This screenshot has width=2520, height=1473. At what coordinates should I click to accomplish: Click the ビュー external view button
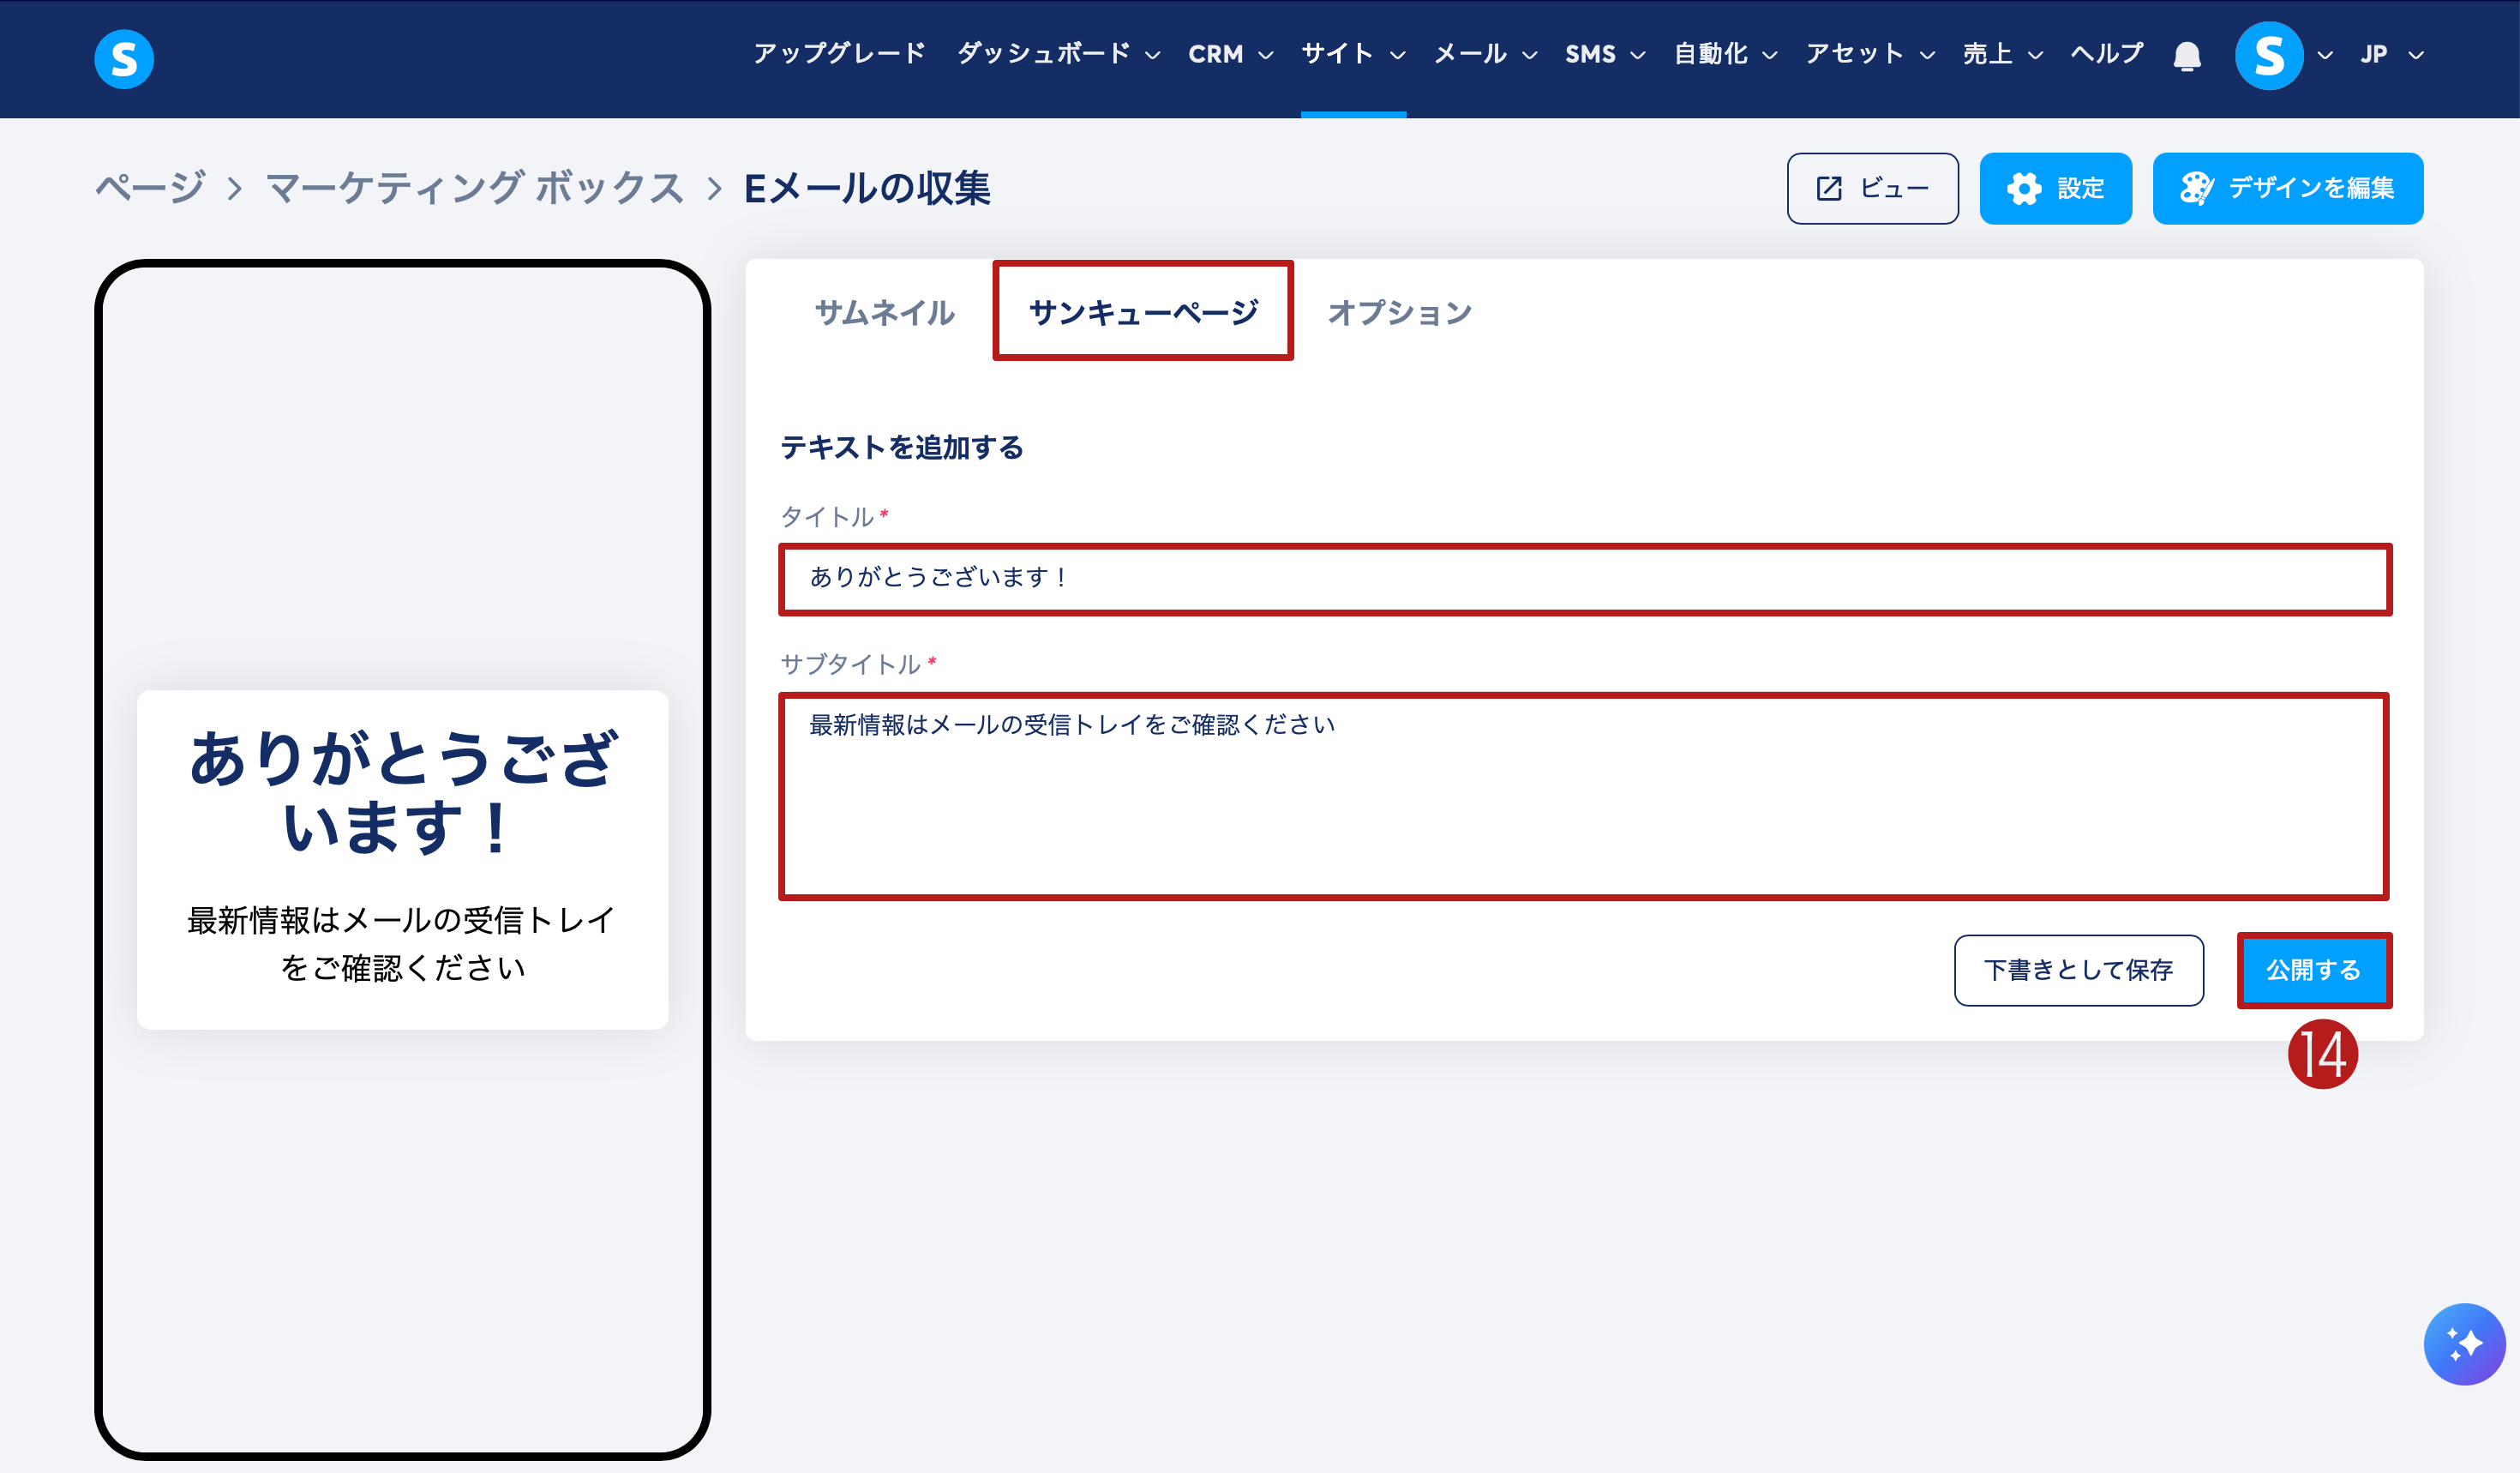pos(1872,188)
